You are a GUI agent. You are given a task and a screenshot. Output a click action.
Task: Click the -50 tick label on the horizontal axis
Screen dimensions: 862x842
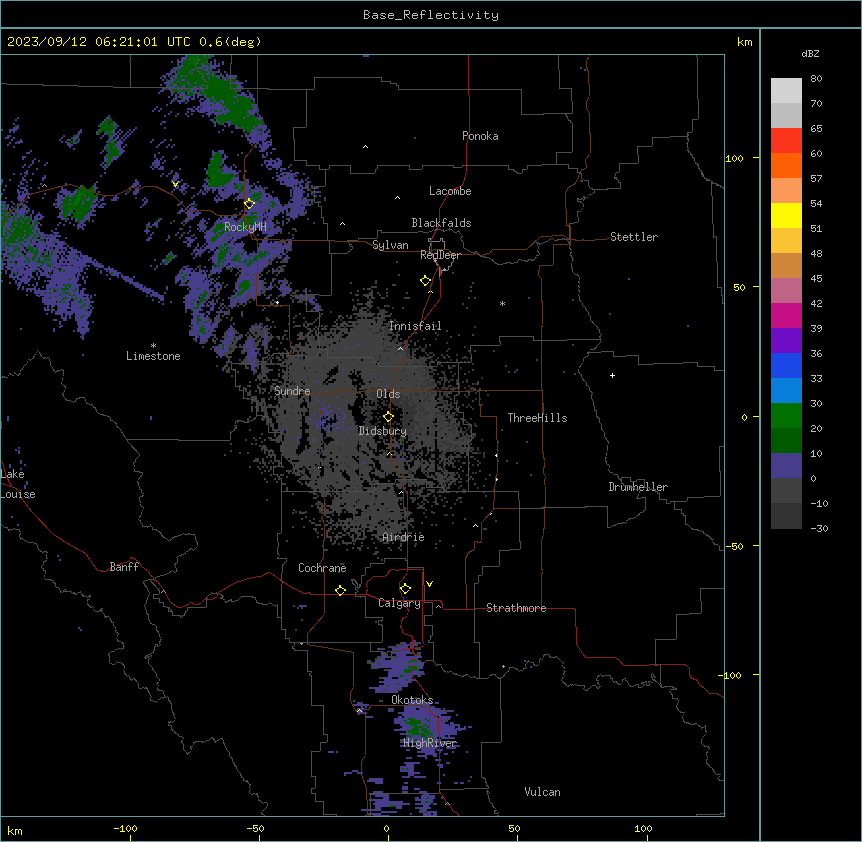255,828
